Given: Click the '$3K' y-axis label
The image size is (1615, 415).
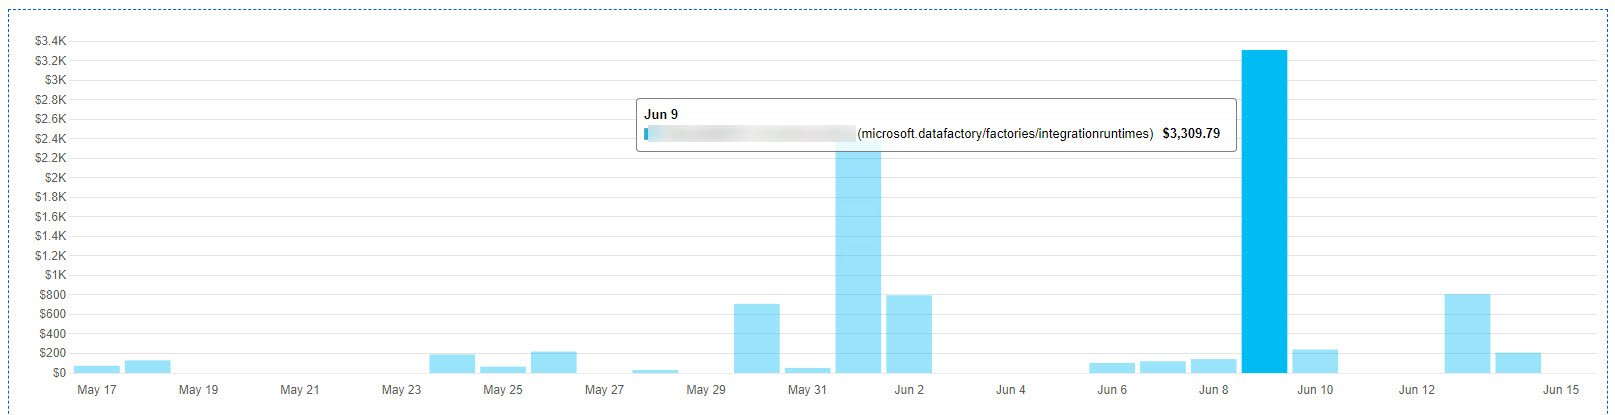Looking at the screenshot, I should click(55, 80).
